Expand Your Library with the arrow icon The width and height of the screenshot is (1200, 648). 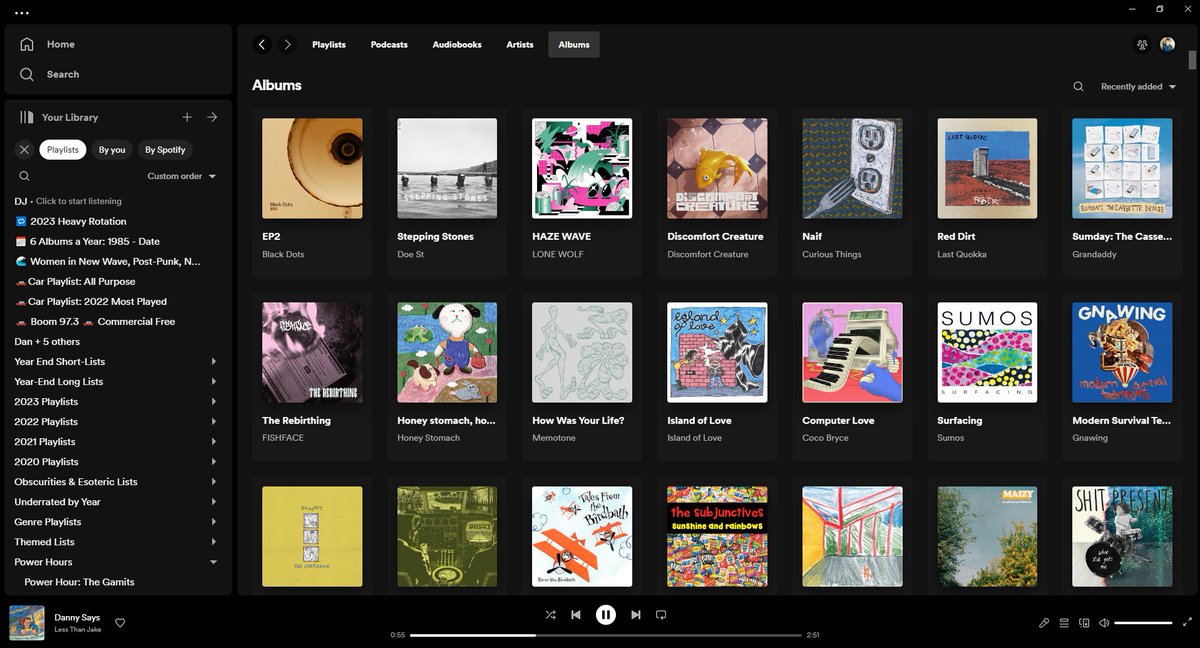[212, 117]
